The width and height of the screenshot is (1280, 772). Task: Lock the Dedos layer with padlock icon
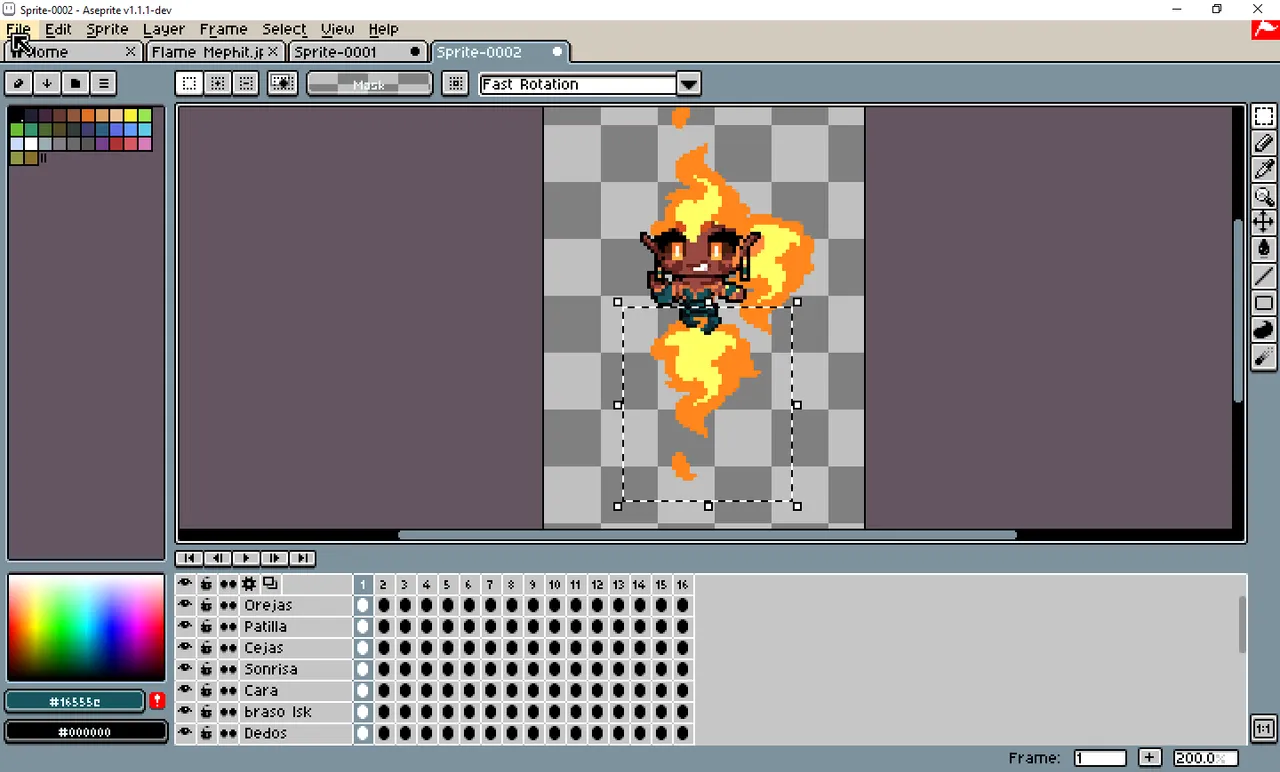pyautogui.click(x=206, y=733)
